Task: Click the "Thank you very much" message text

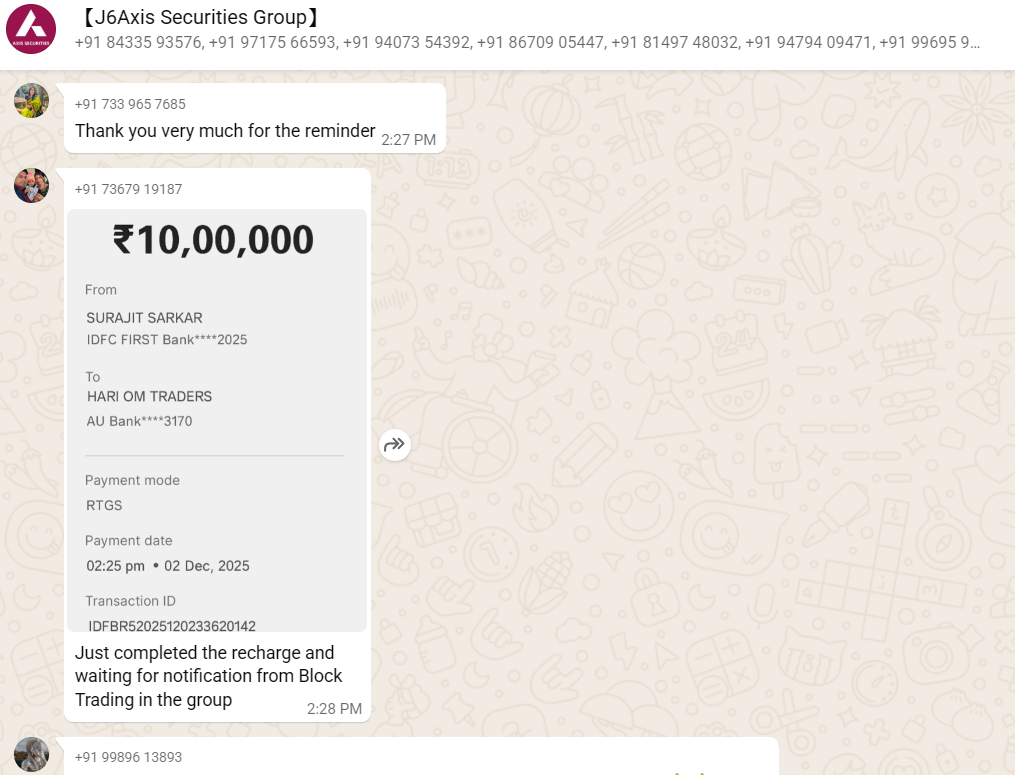Action: click(x=225, y=131)
